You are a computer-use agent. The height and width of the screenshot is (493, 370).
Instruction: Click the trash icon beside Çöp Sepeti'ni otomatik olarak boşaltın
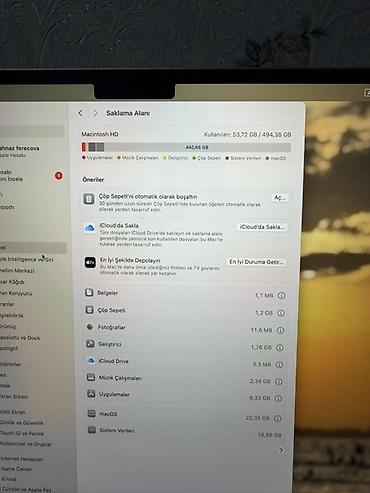pyautogui.click(x=89, y=199)
